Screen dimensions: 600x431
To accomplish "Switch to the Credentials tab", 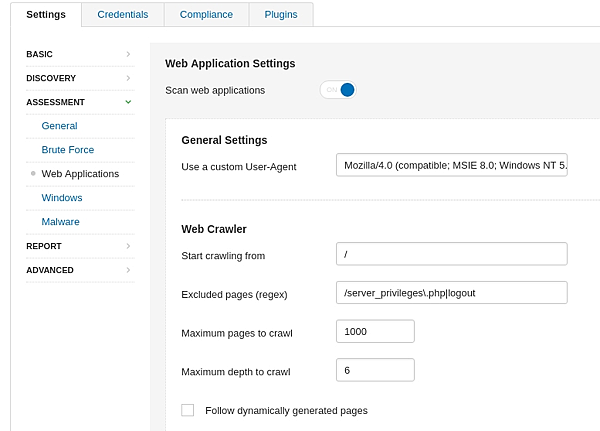I will point(123,15).
